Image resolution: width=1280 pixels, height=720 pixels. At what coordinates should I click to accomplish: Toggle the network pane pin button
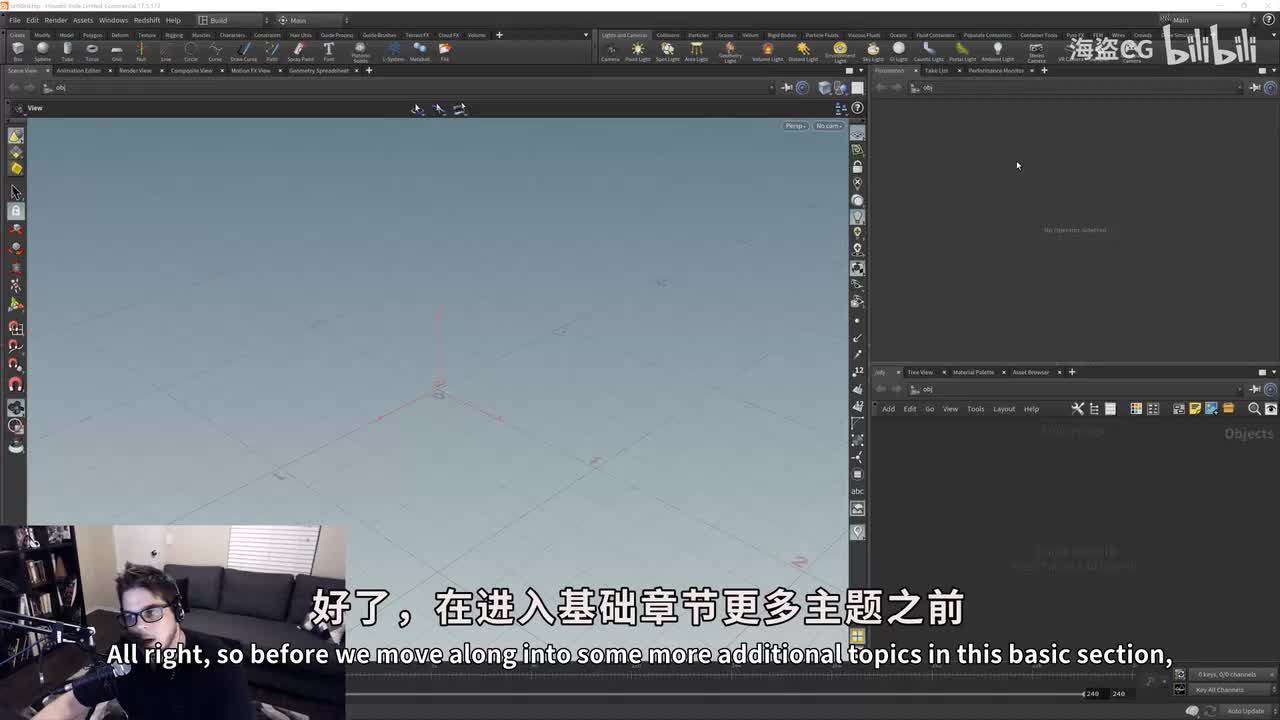point(1255,389)
